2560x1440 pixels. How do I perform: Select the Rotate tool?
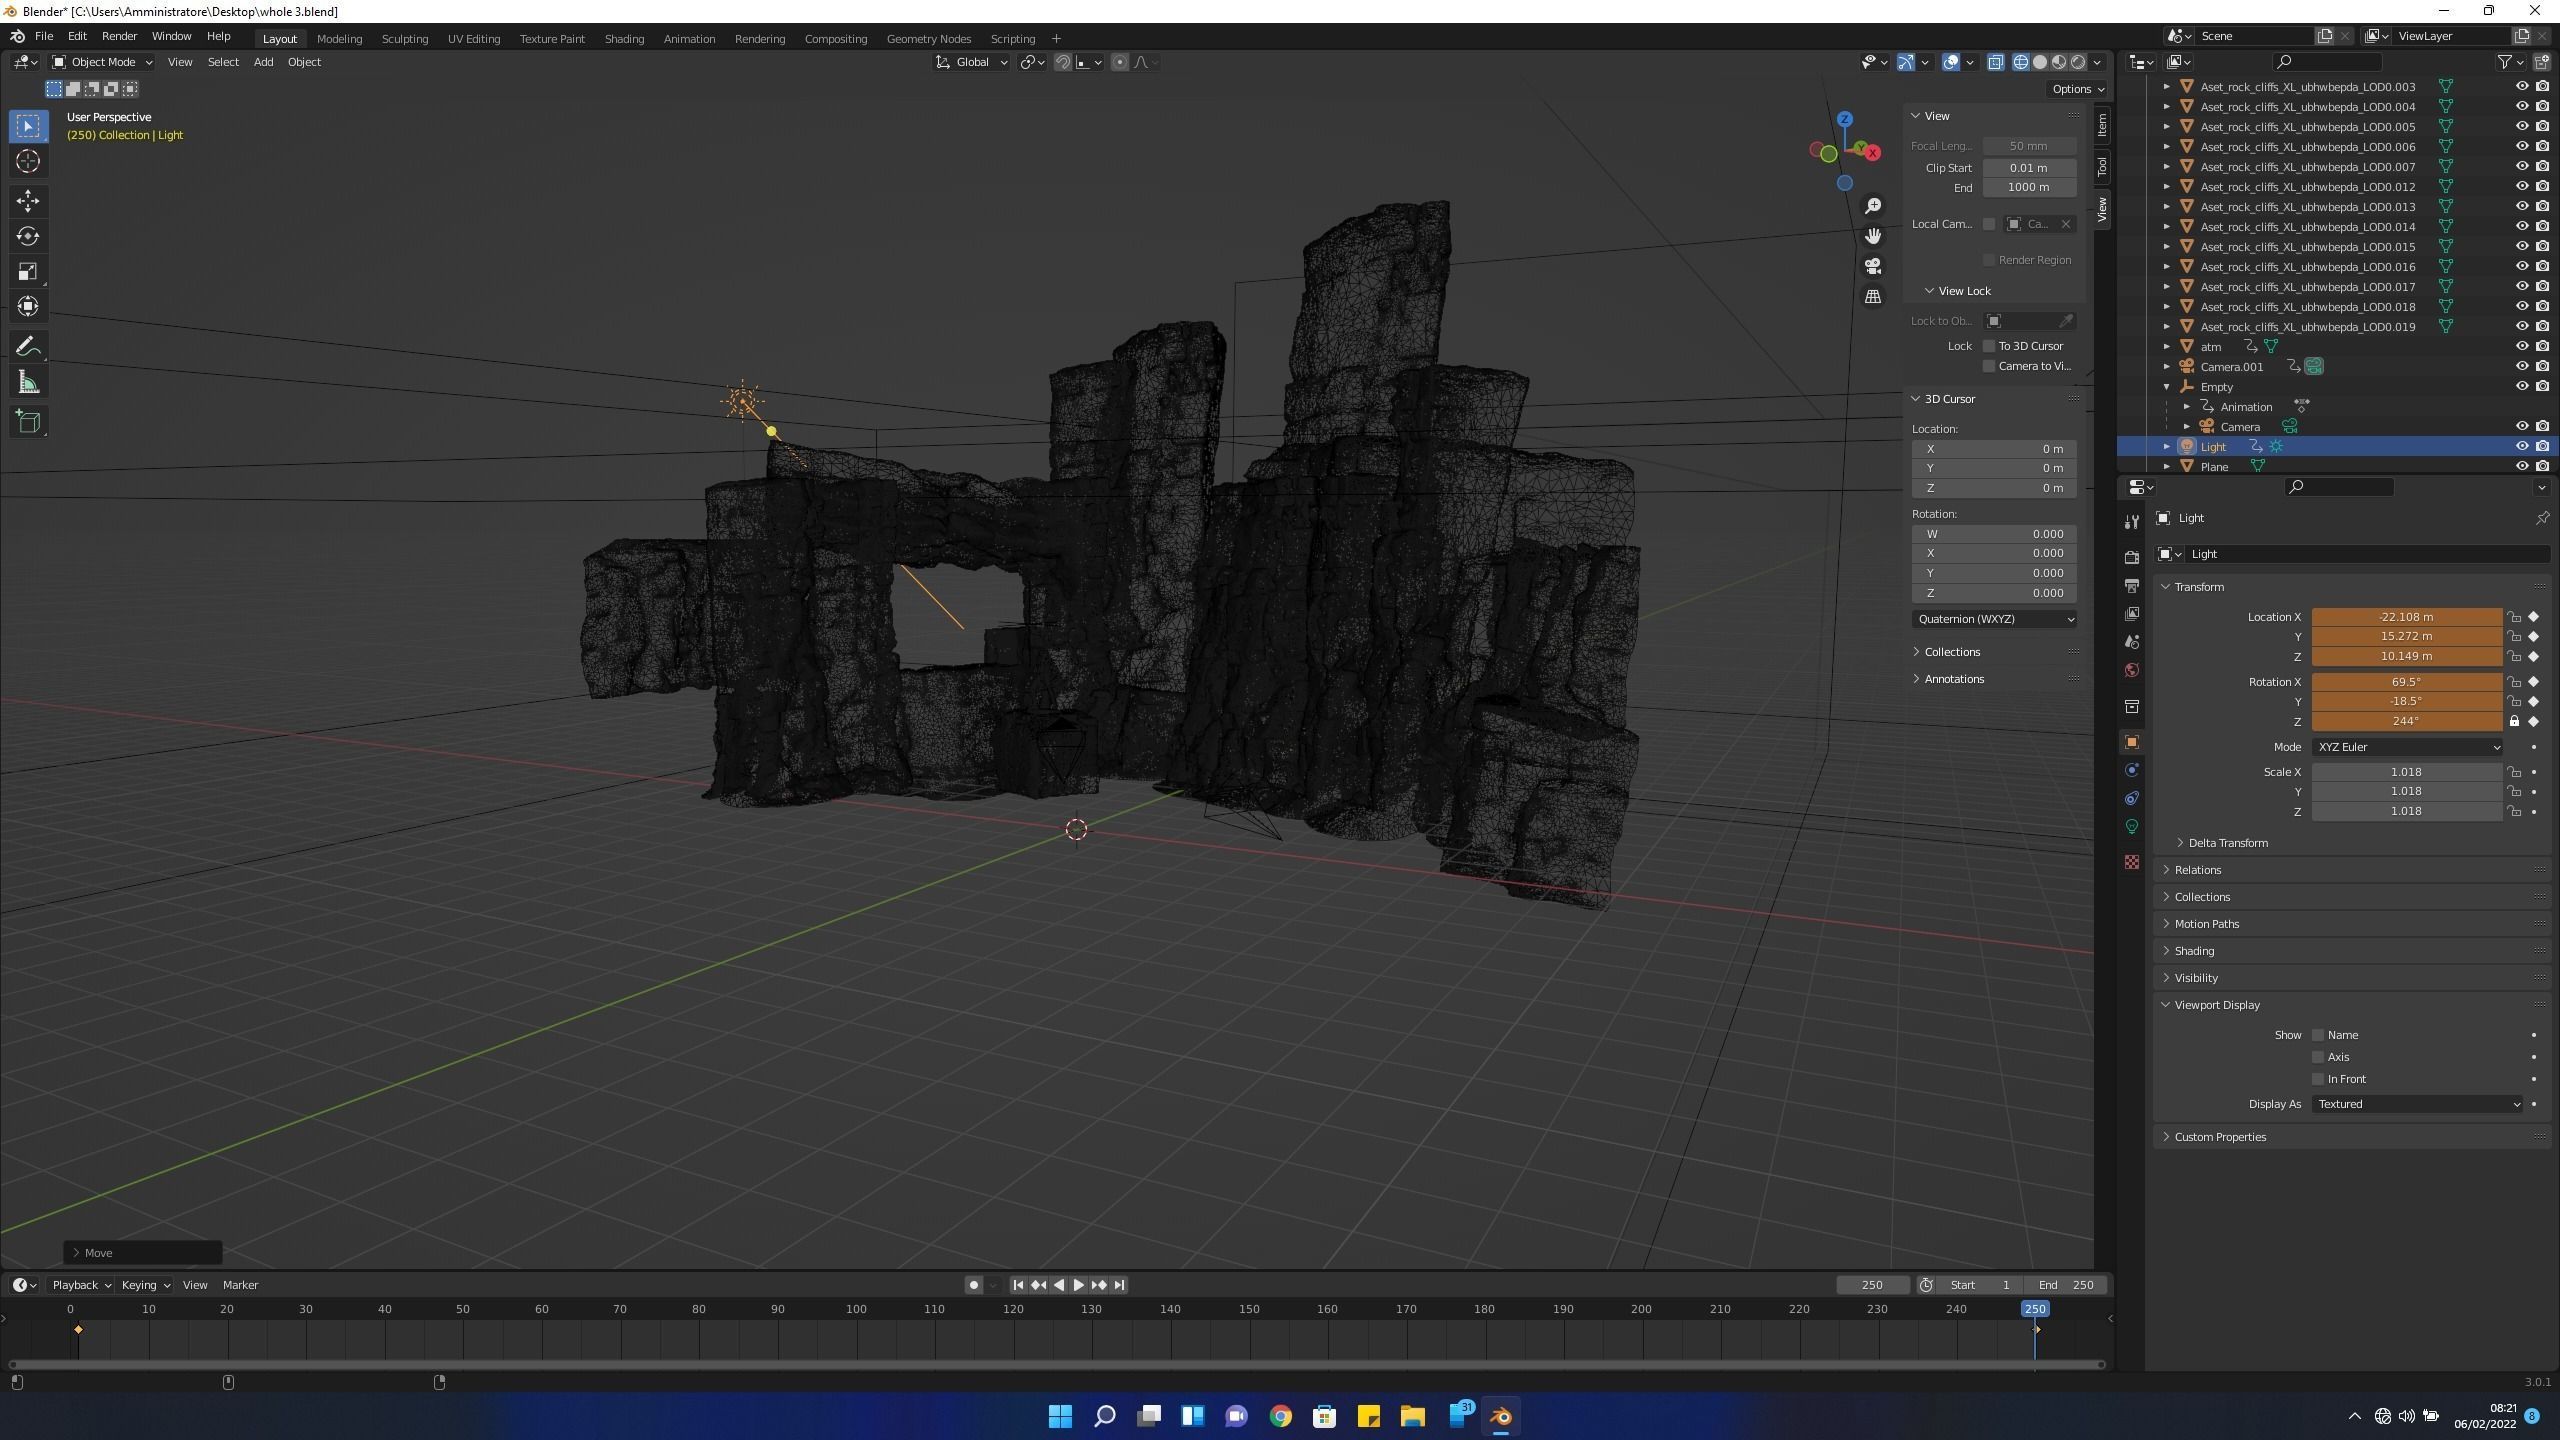point(28,236)
